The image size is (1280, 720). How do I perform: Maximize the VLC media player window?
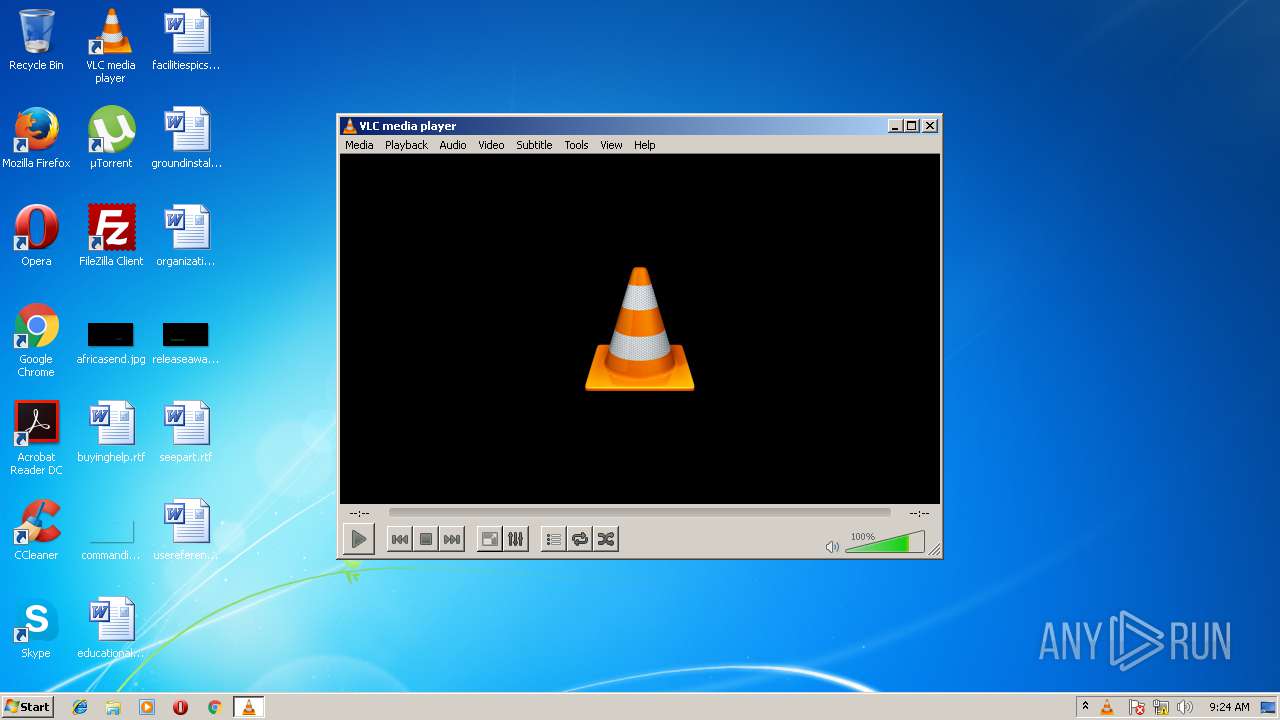(x=911, y=125)
